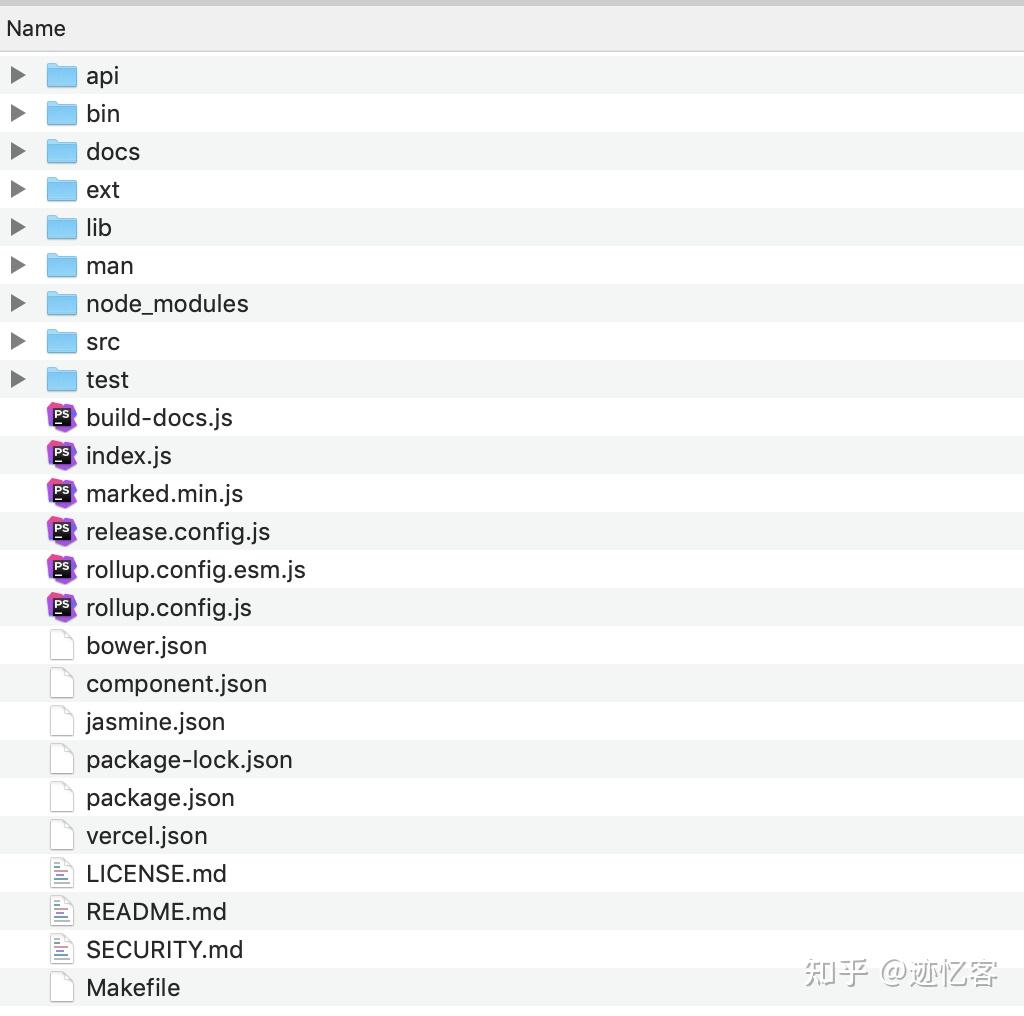Click the blank file icon for package.json
Screen dimensions: 1024x1016
coord(61,797)
